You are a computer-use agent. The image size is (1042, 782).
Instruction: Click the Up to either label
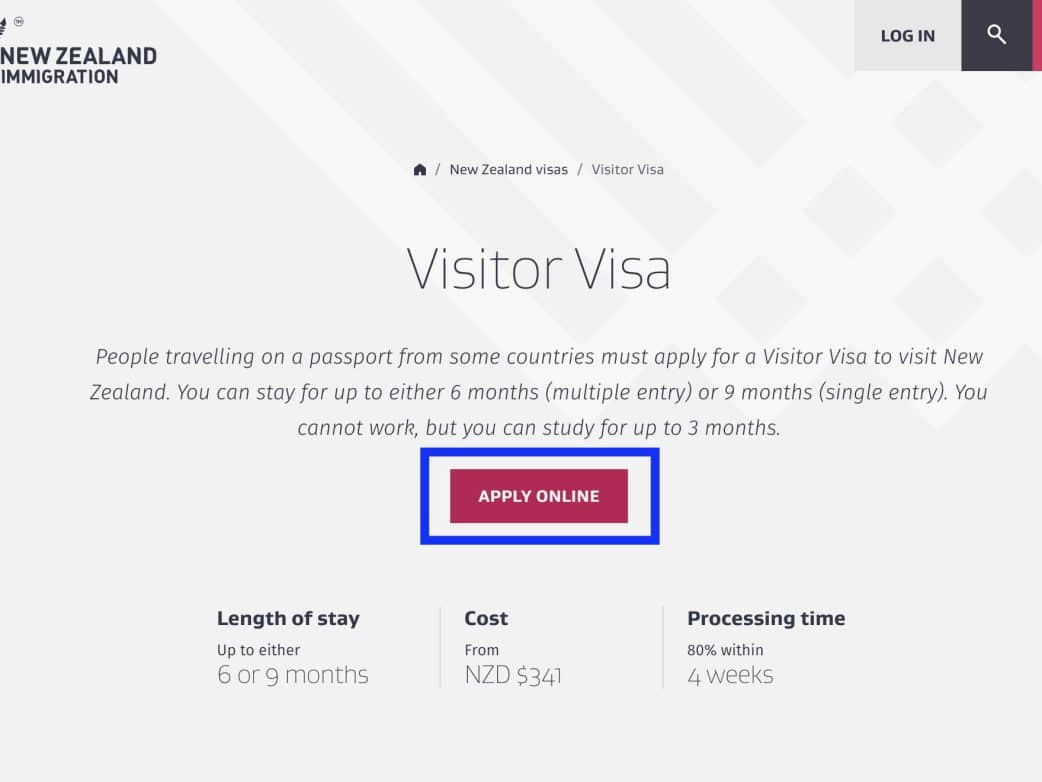pos(258,650)
